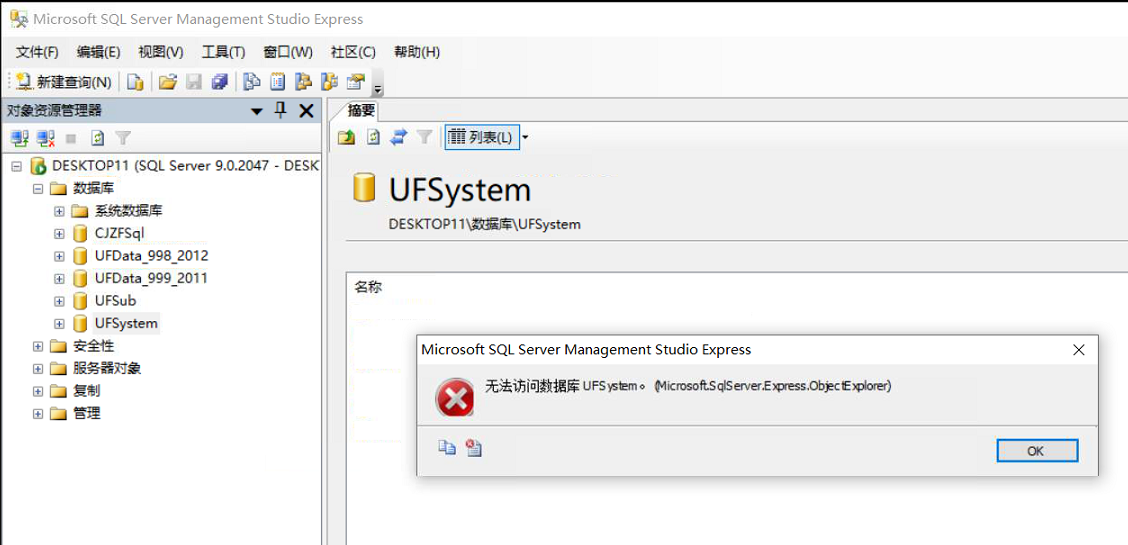
Task: Click the DESKTOP11\数据库\UFSystem path text
Action: pyautogui.click(x=484, y=224)
